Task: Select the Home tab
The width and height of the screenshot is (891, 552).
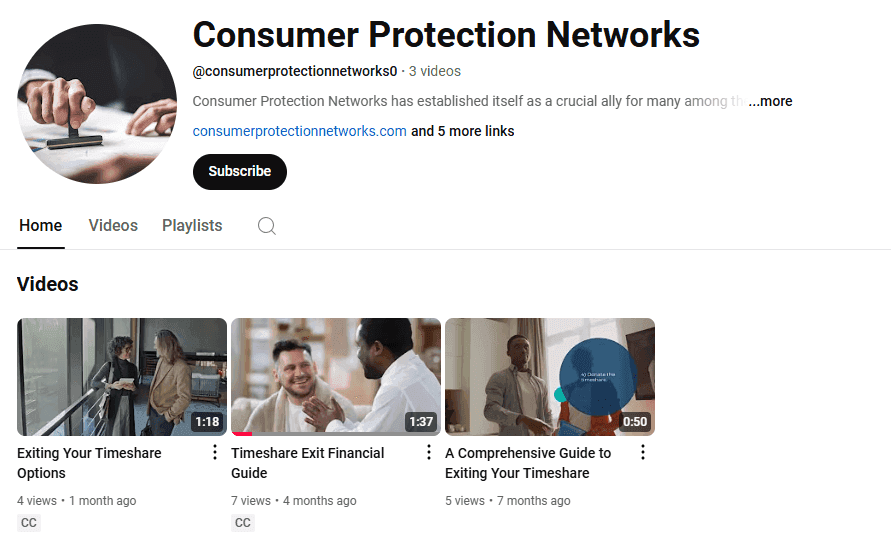Action: point(40,226)
